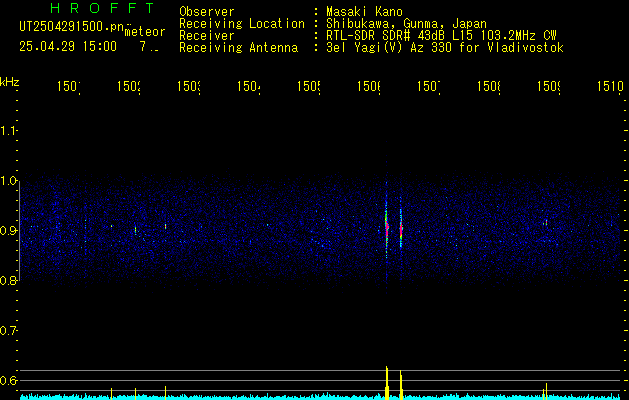Screen dimensions: 629x400
Task: Click the Receiving Location label
Action: (x=242, y=24)
